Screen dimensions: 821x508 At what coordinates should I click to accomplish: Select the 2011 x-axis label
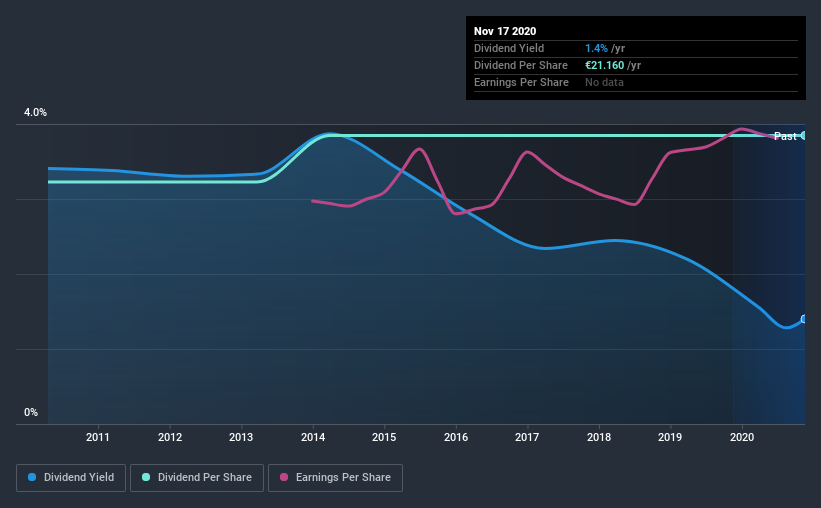pyautogui.click(x=98, y=437)
